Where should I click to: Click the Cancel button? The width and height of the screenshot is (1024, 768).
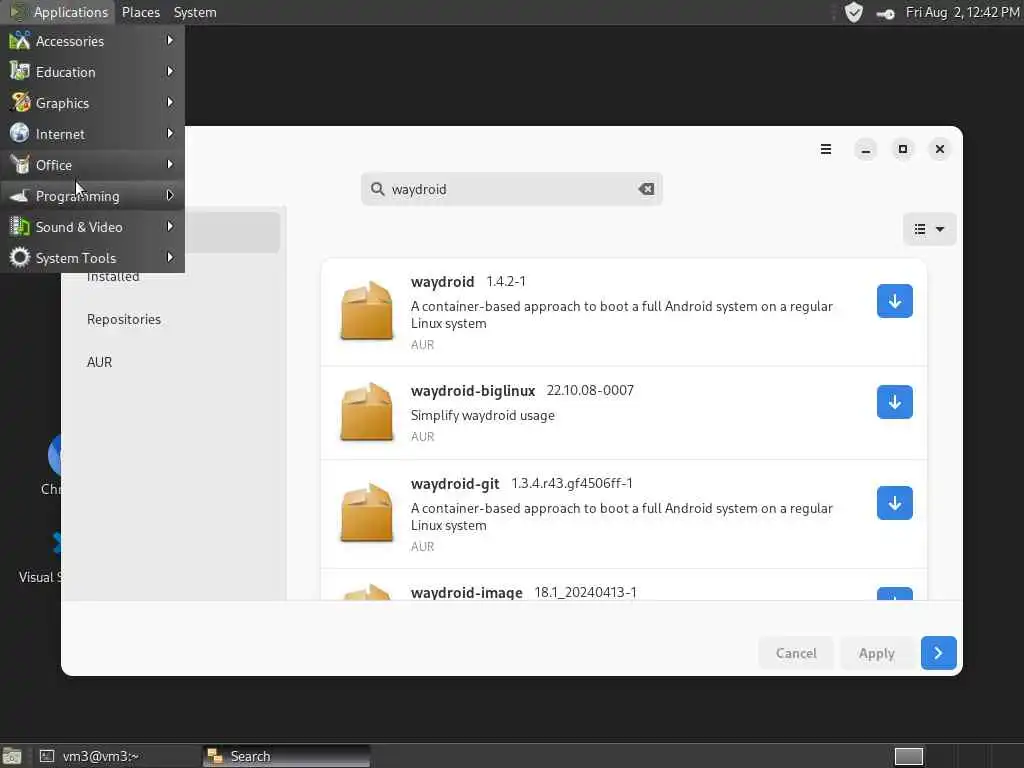[x=796, y=653]
